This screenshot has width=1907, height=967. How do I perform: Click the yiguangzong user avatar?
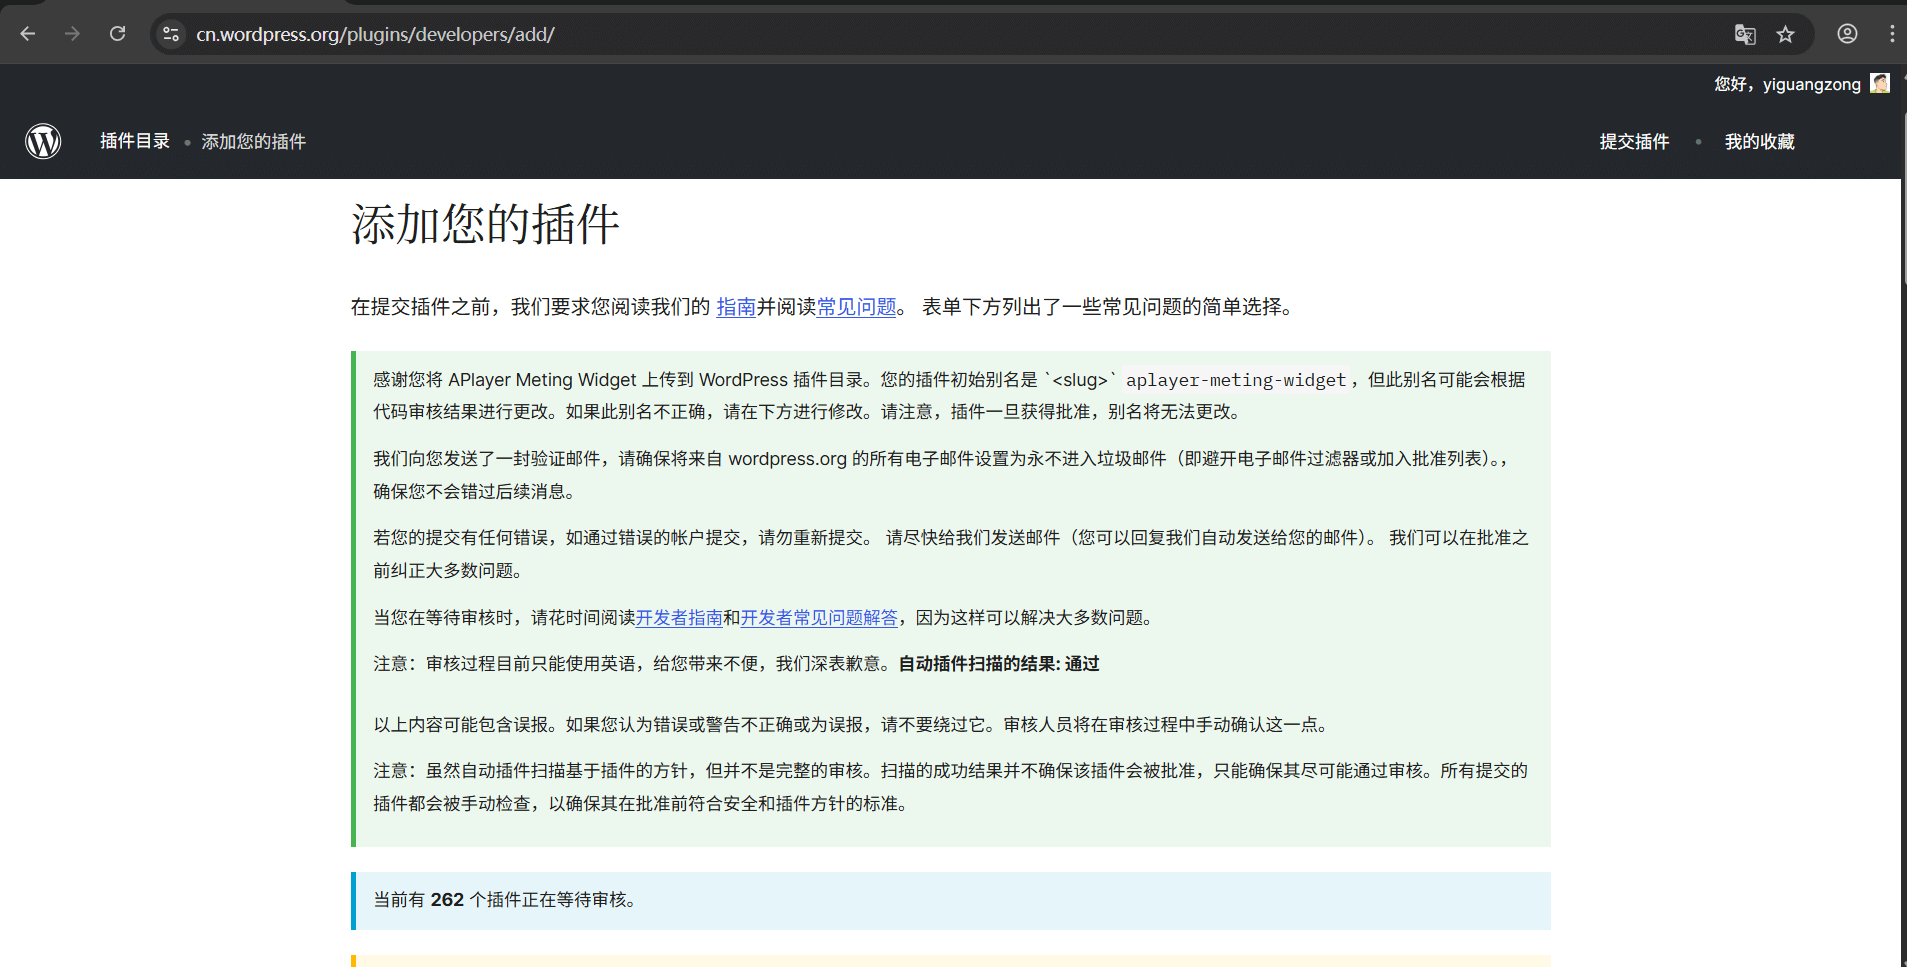(x=1880, y=84)
